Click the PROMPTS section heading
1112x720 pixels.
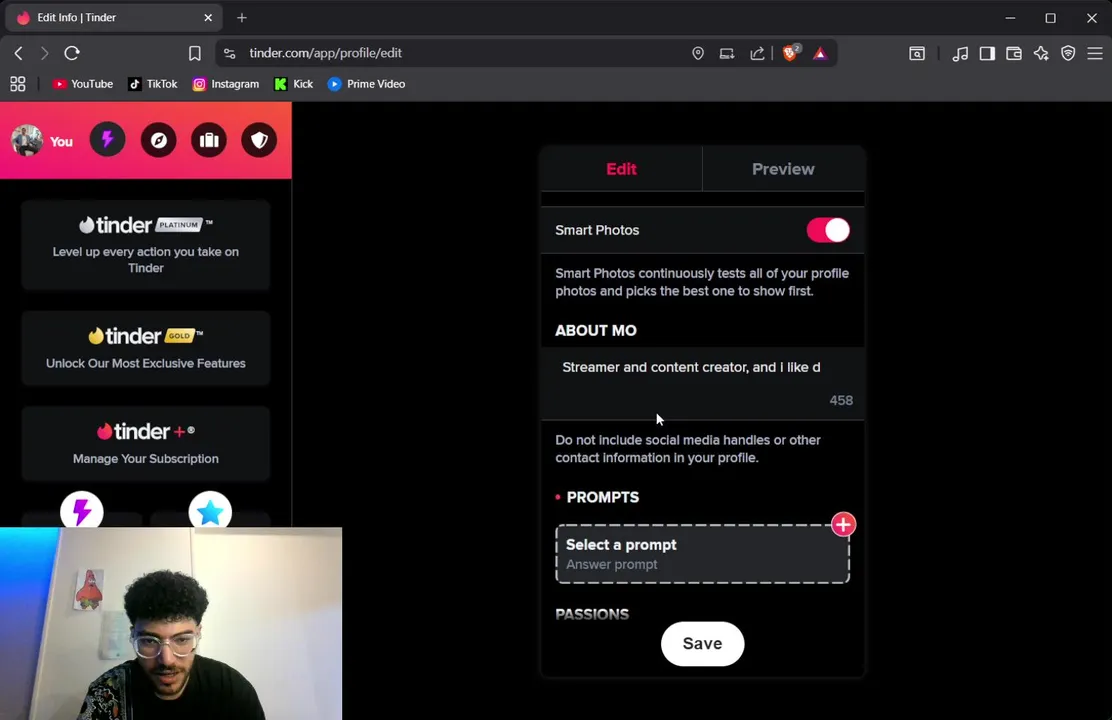(603, 497)
